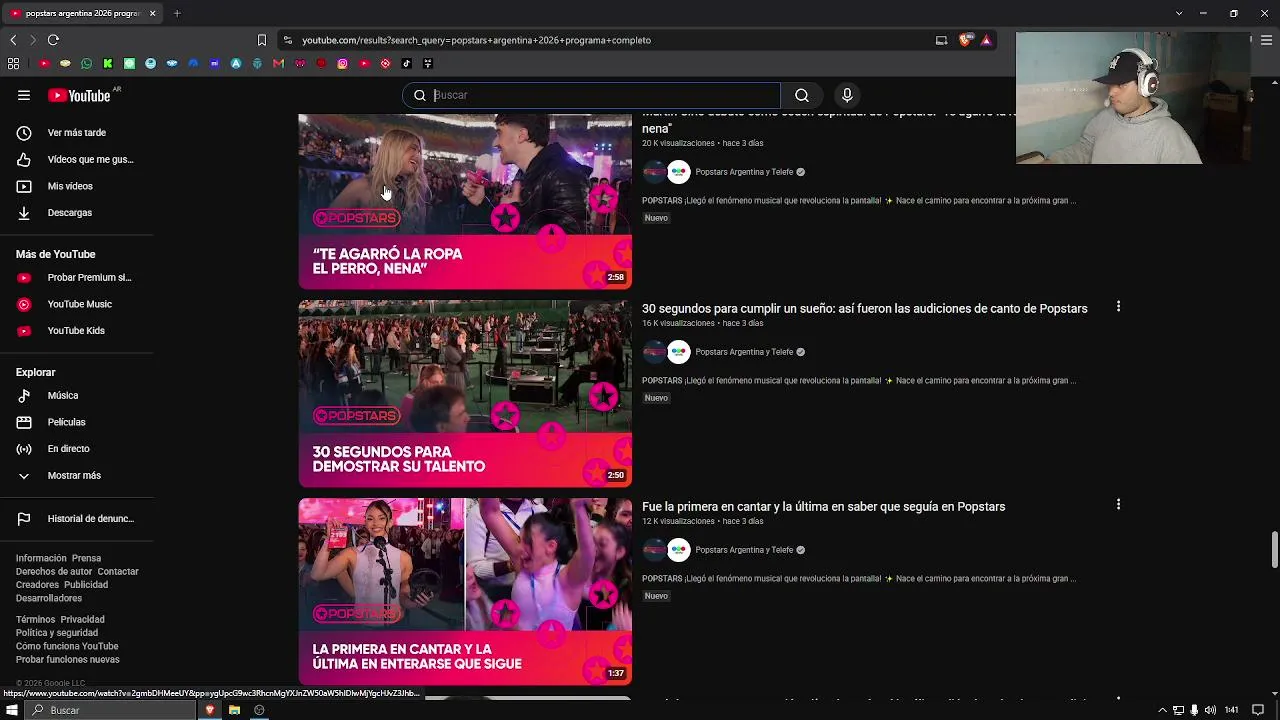Open the Prensa footer link
Image resolution: width=1280 pixels, height=720 pixels.
86,559
